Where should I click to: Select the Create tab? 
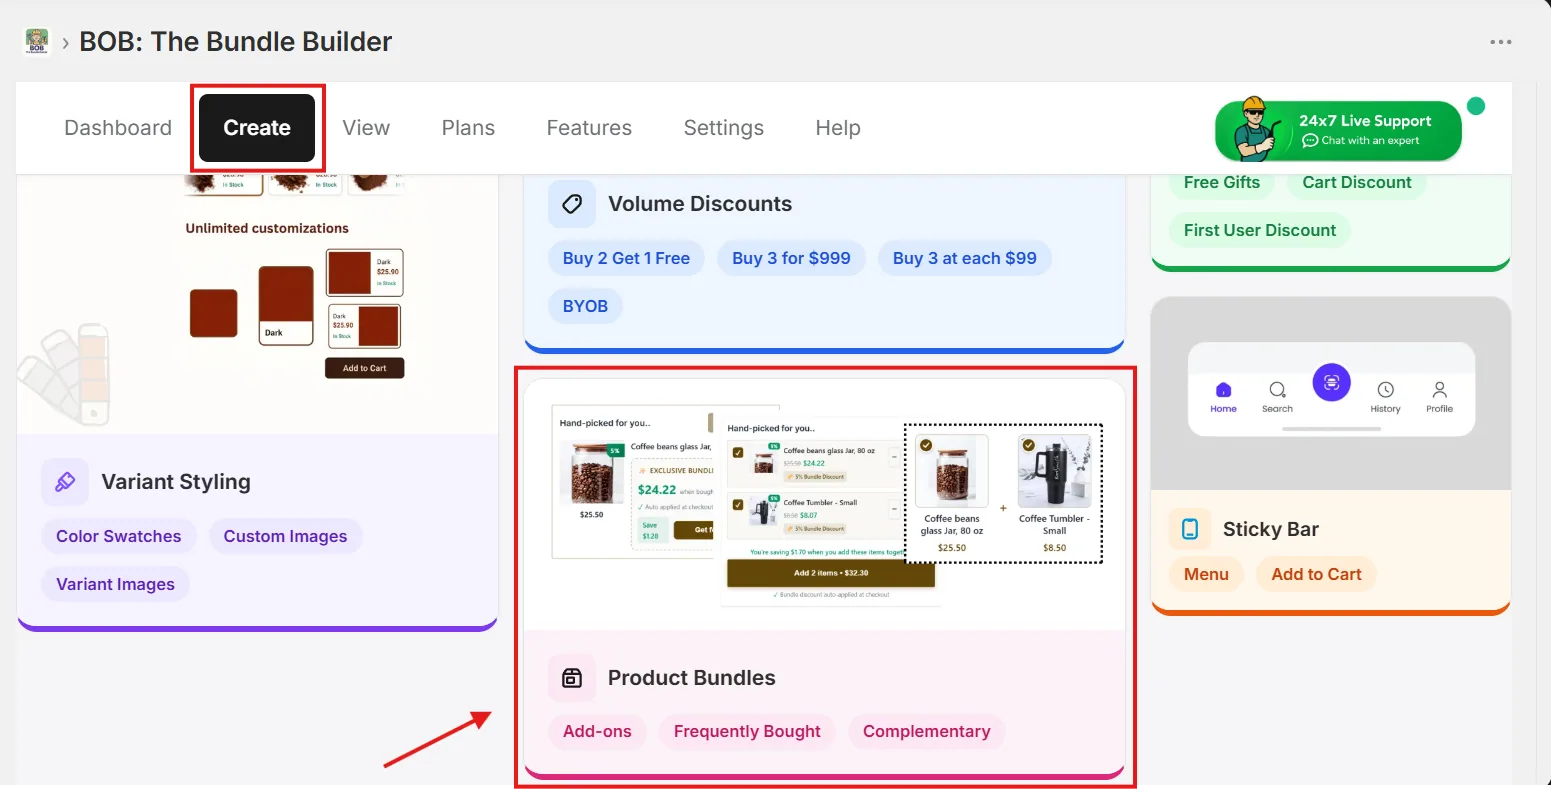tap(257, 128)
